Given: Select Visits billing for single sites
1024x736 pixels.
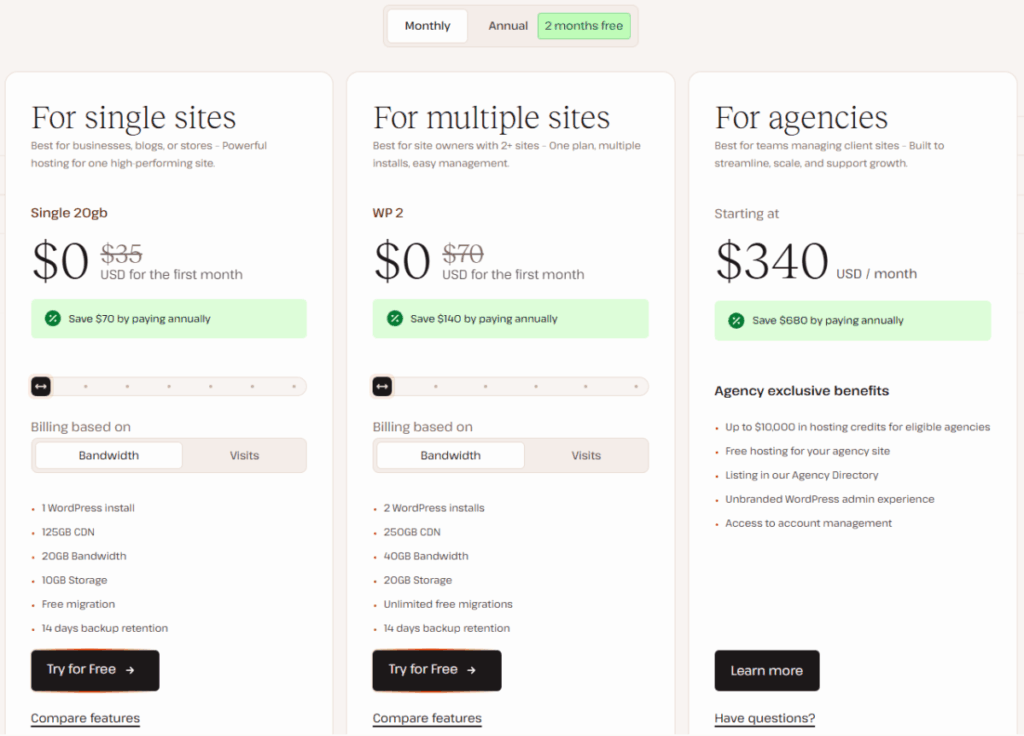Looking at the screenshot, I should pyautogui.click(x=244, y=455).
